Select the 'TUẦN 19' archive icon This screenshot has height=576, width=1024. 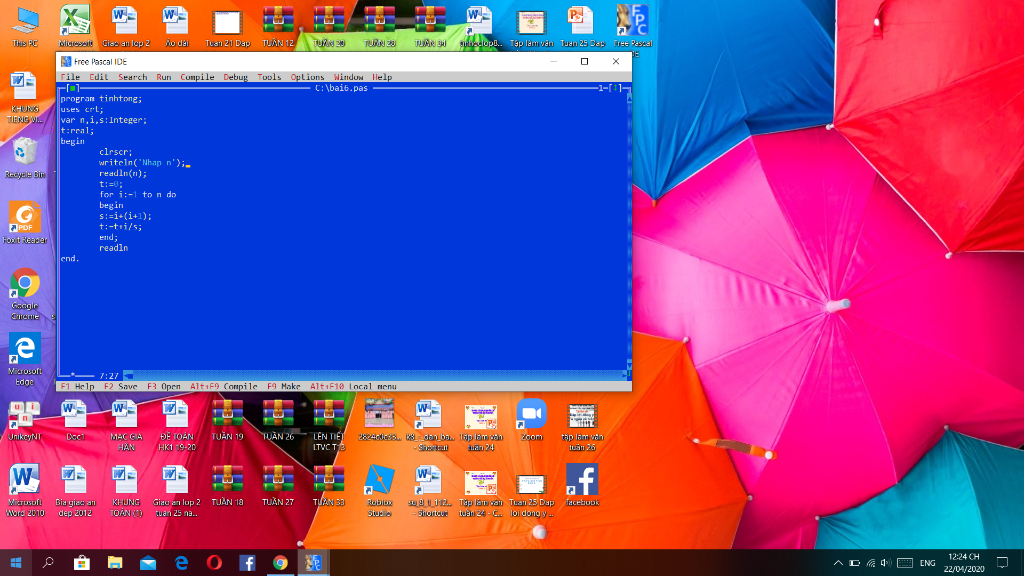(227, 420)
